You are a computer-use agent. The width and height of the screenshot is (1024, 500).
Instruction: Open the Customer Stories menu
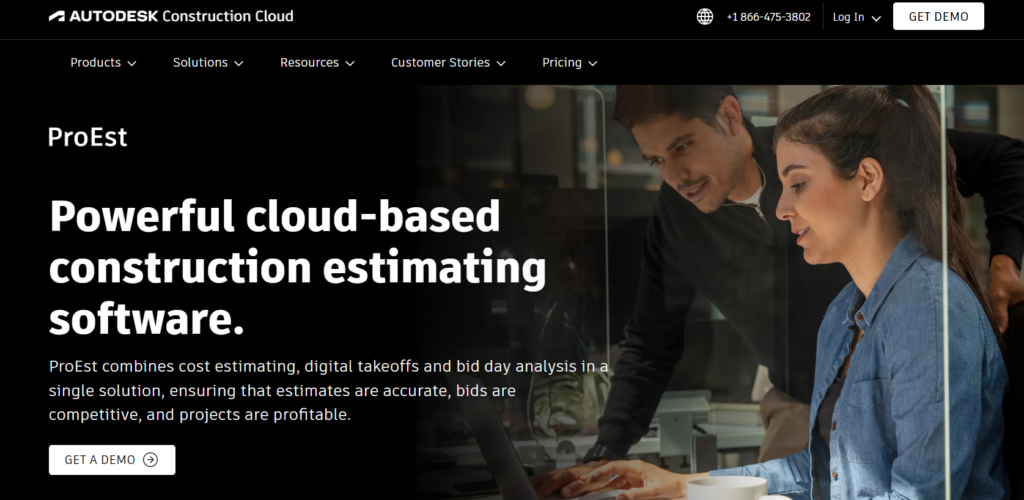440,62
